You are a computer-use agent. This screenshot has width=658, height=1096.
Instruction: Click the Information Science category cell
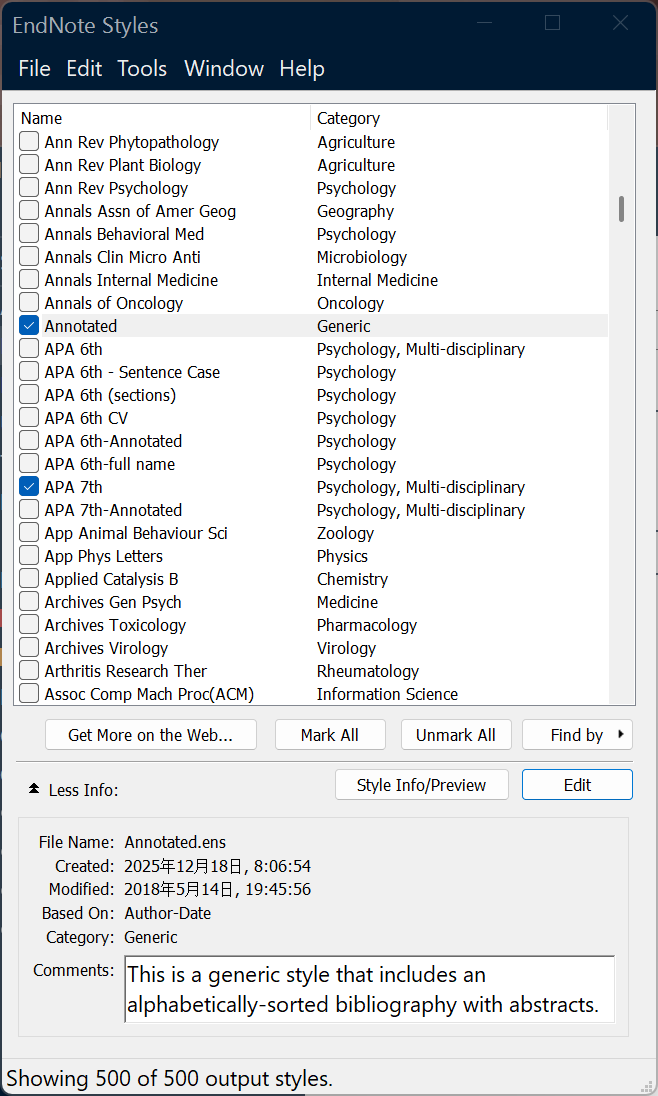(x=387, y=694)
